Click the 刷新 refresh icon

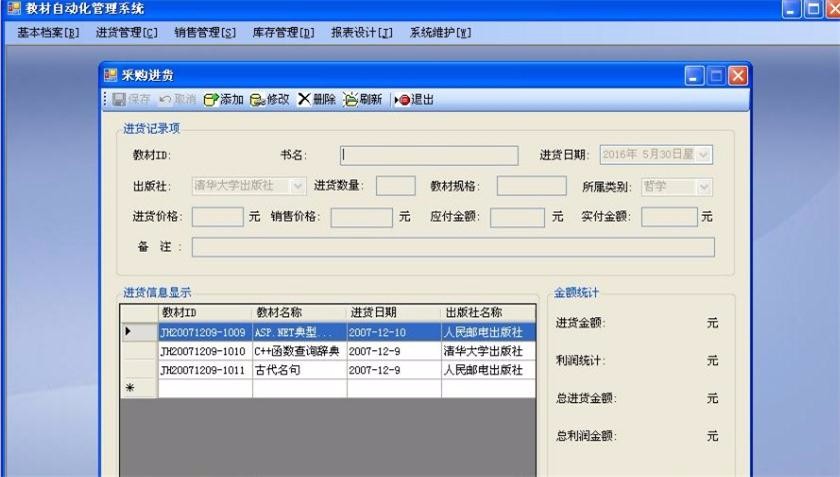click(x=350, y=99)
